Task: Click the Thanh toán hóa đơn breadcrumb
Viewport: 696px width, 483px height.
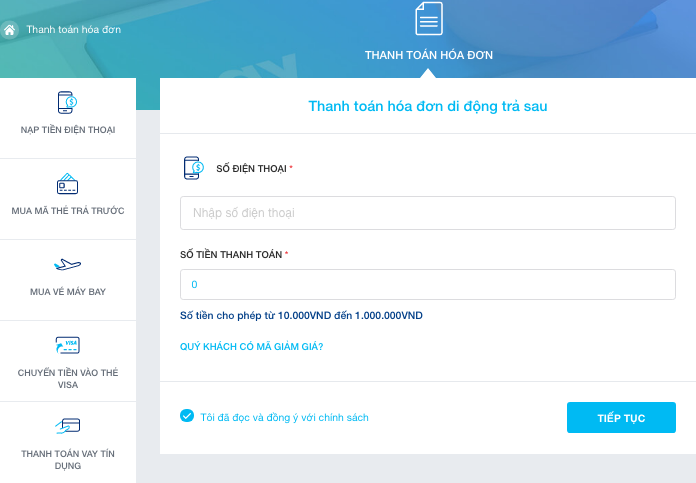Action: point(74,30)
